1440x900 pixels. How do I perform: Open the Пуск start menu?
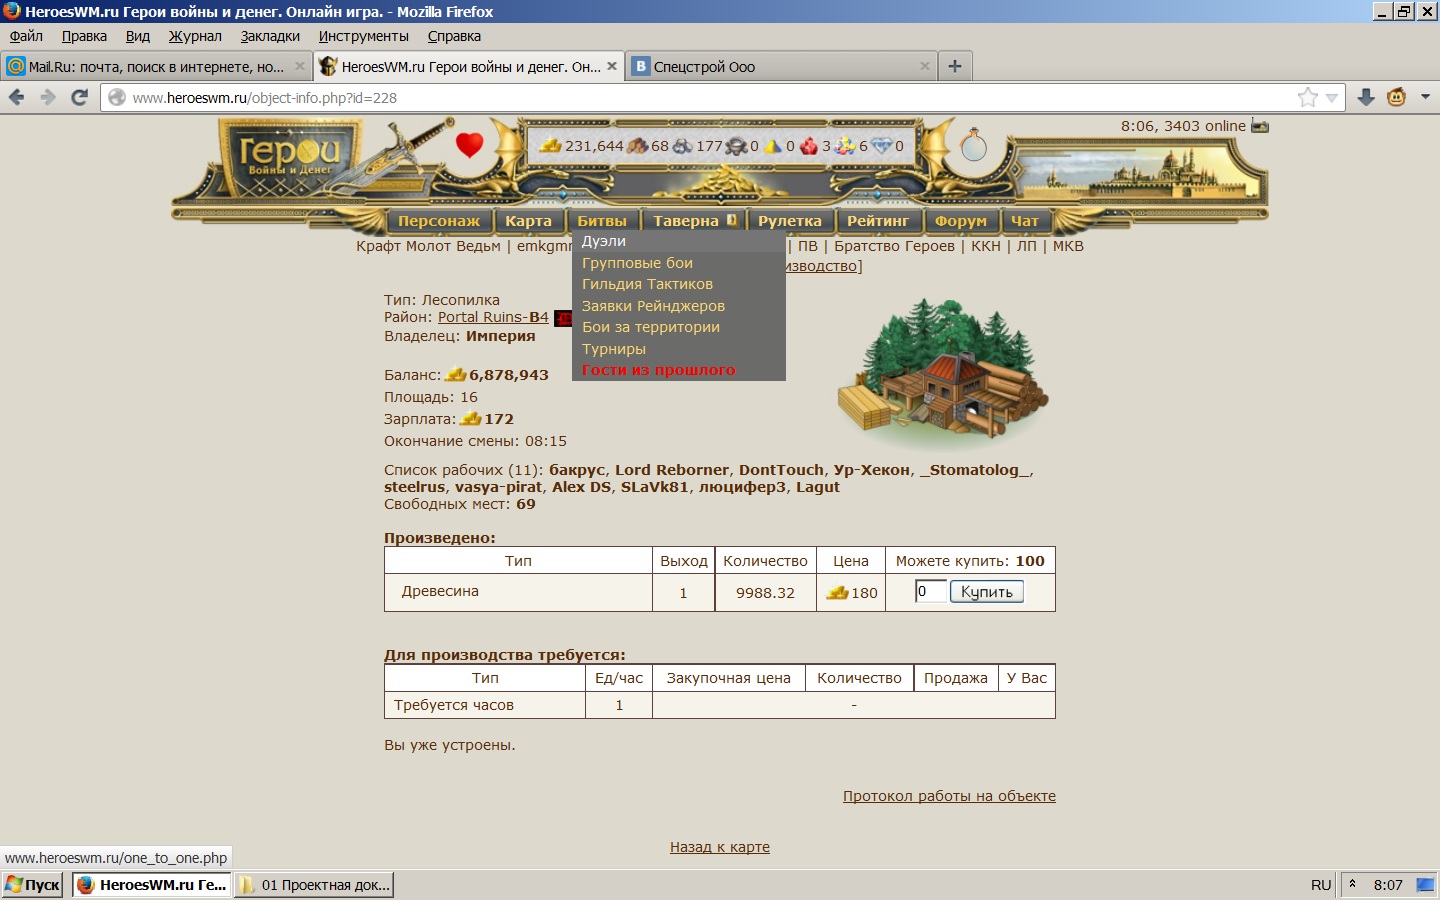coord(33,885)
